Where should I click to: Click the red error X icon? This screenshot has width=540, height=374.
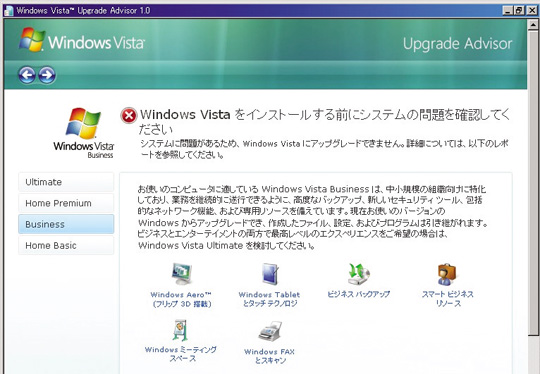129,115
